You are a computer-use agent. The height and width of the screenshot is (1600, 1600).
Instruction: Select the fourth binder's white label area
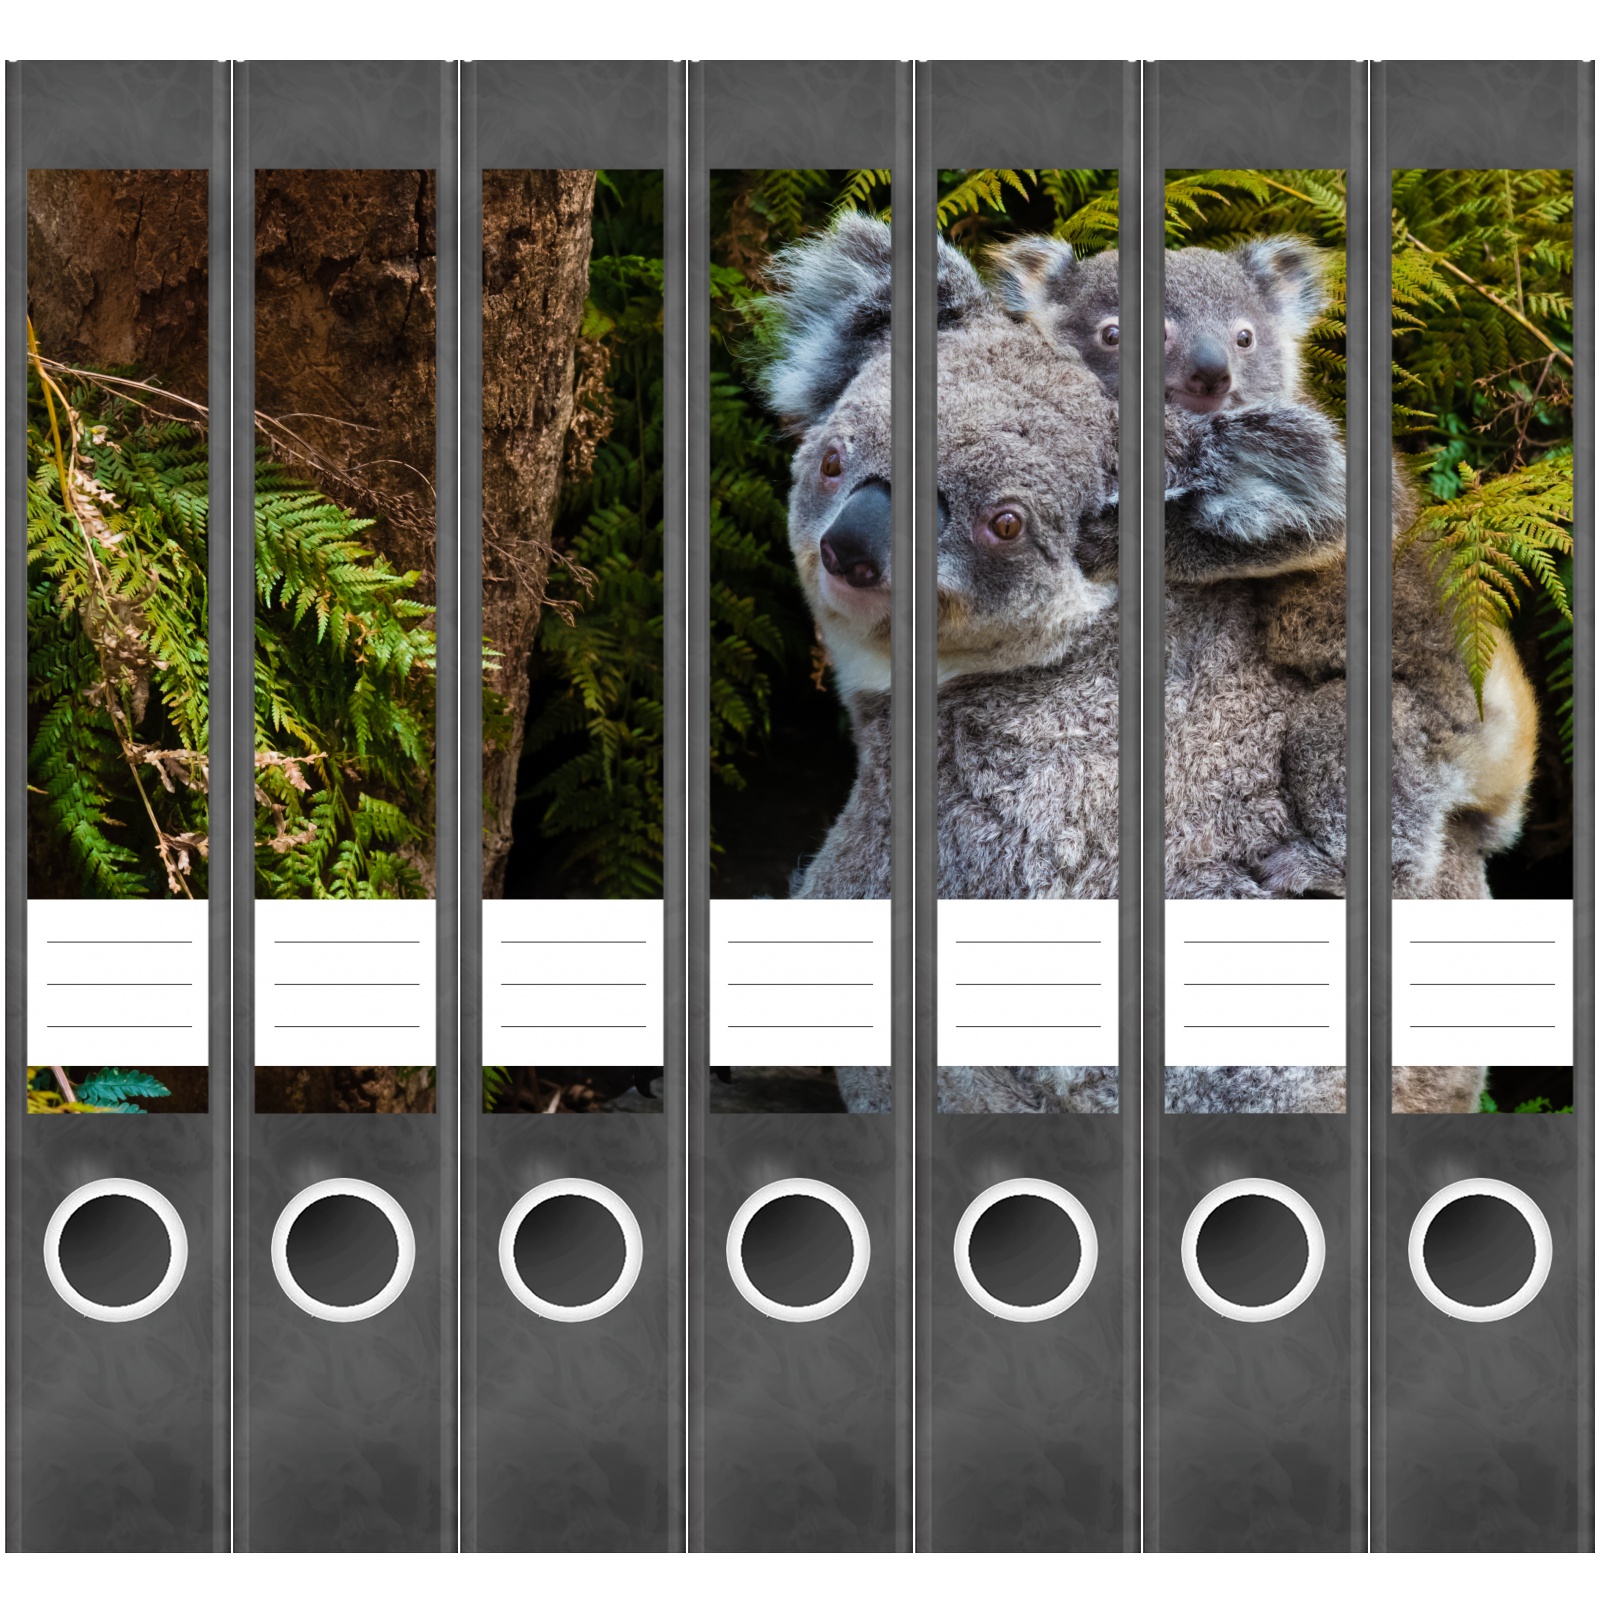pyautogui.click(x=800, y=983)
